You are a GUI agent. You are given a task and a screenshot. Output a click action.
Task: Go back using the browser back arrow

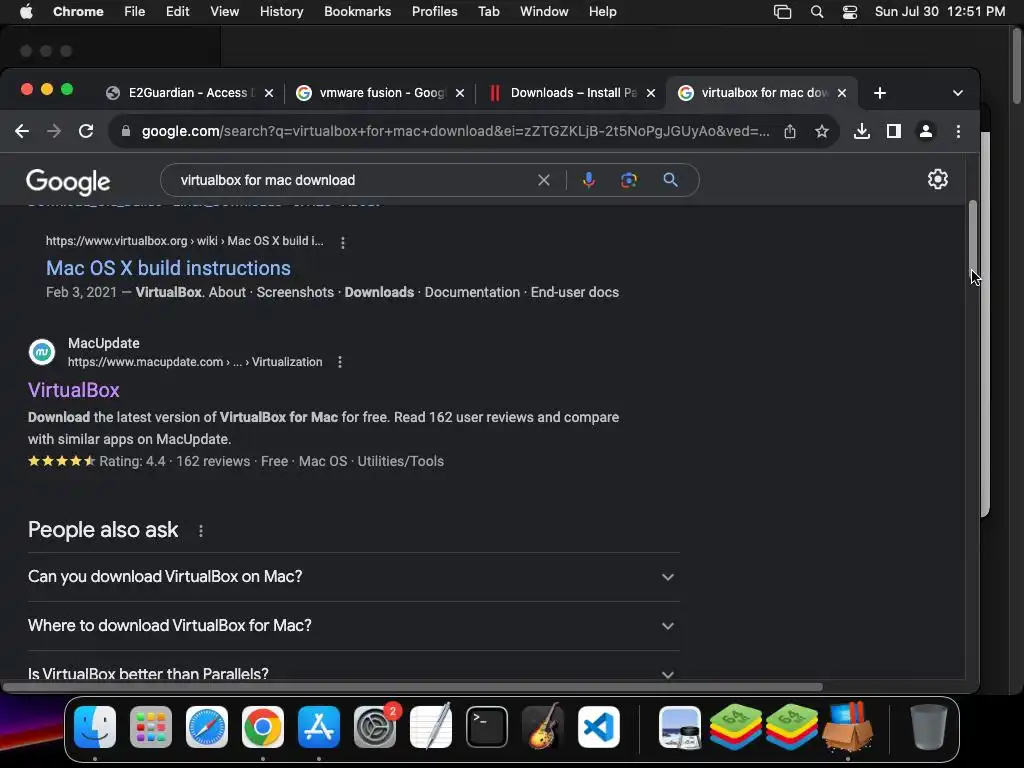(x=22, y=131)
